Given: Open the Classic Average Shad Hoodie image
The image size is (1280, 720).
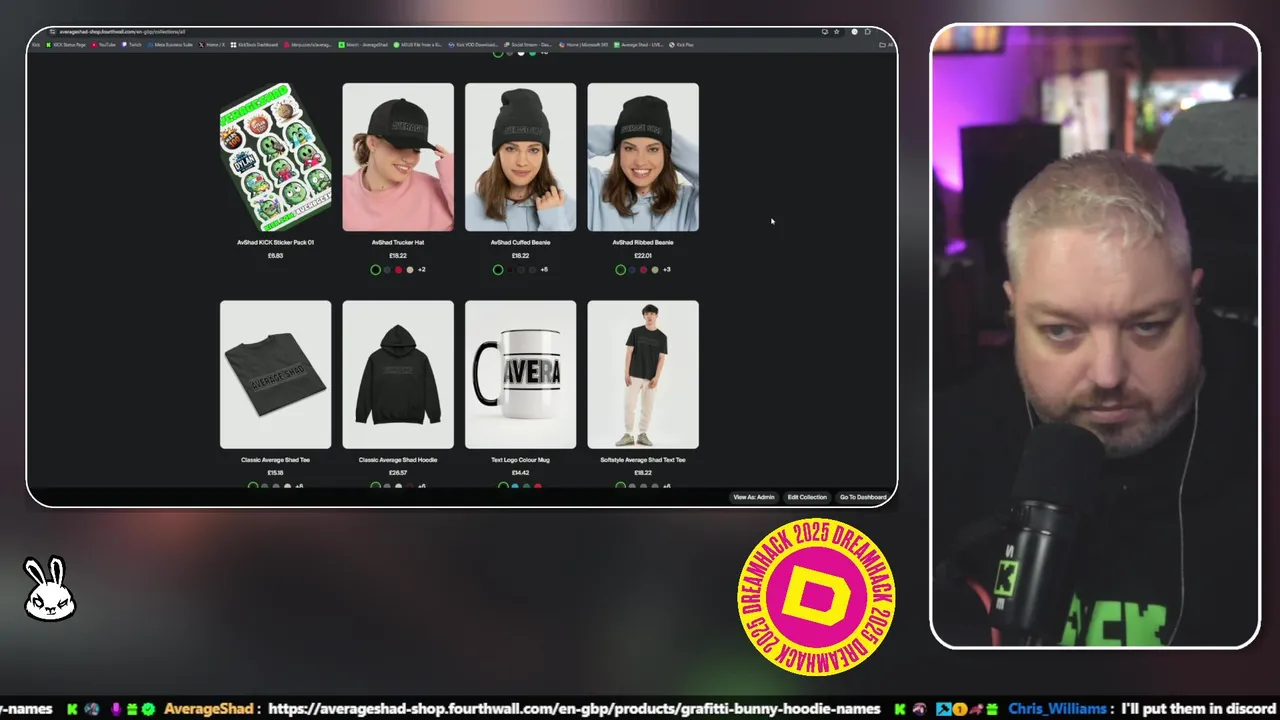Looking at the screenshot, I should pos(398,374).
